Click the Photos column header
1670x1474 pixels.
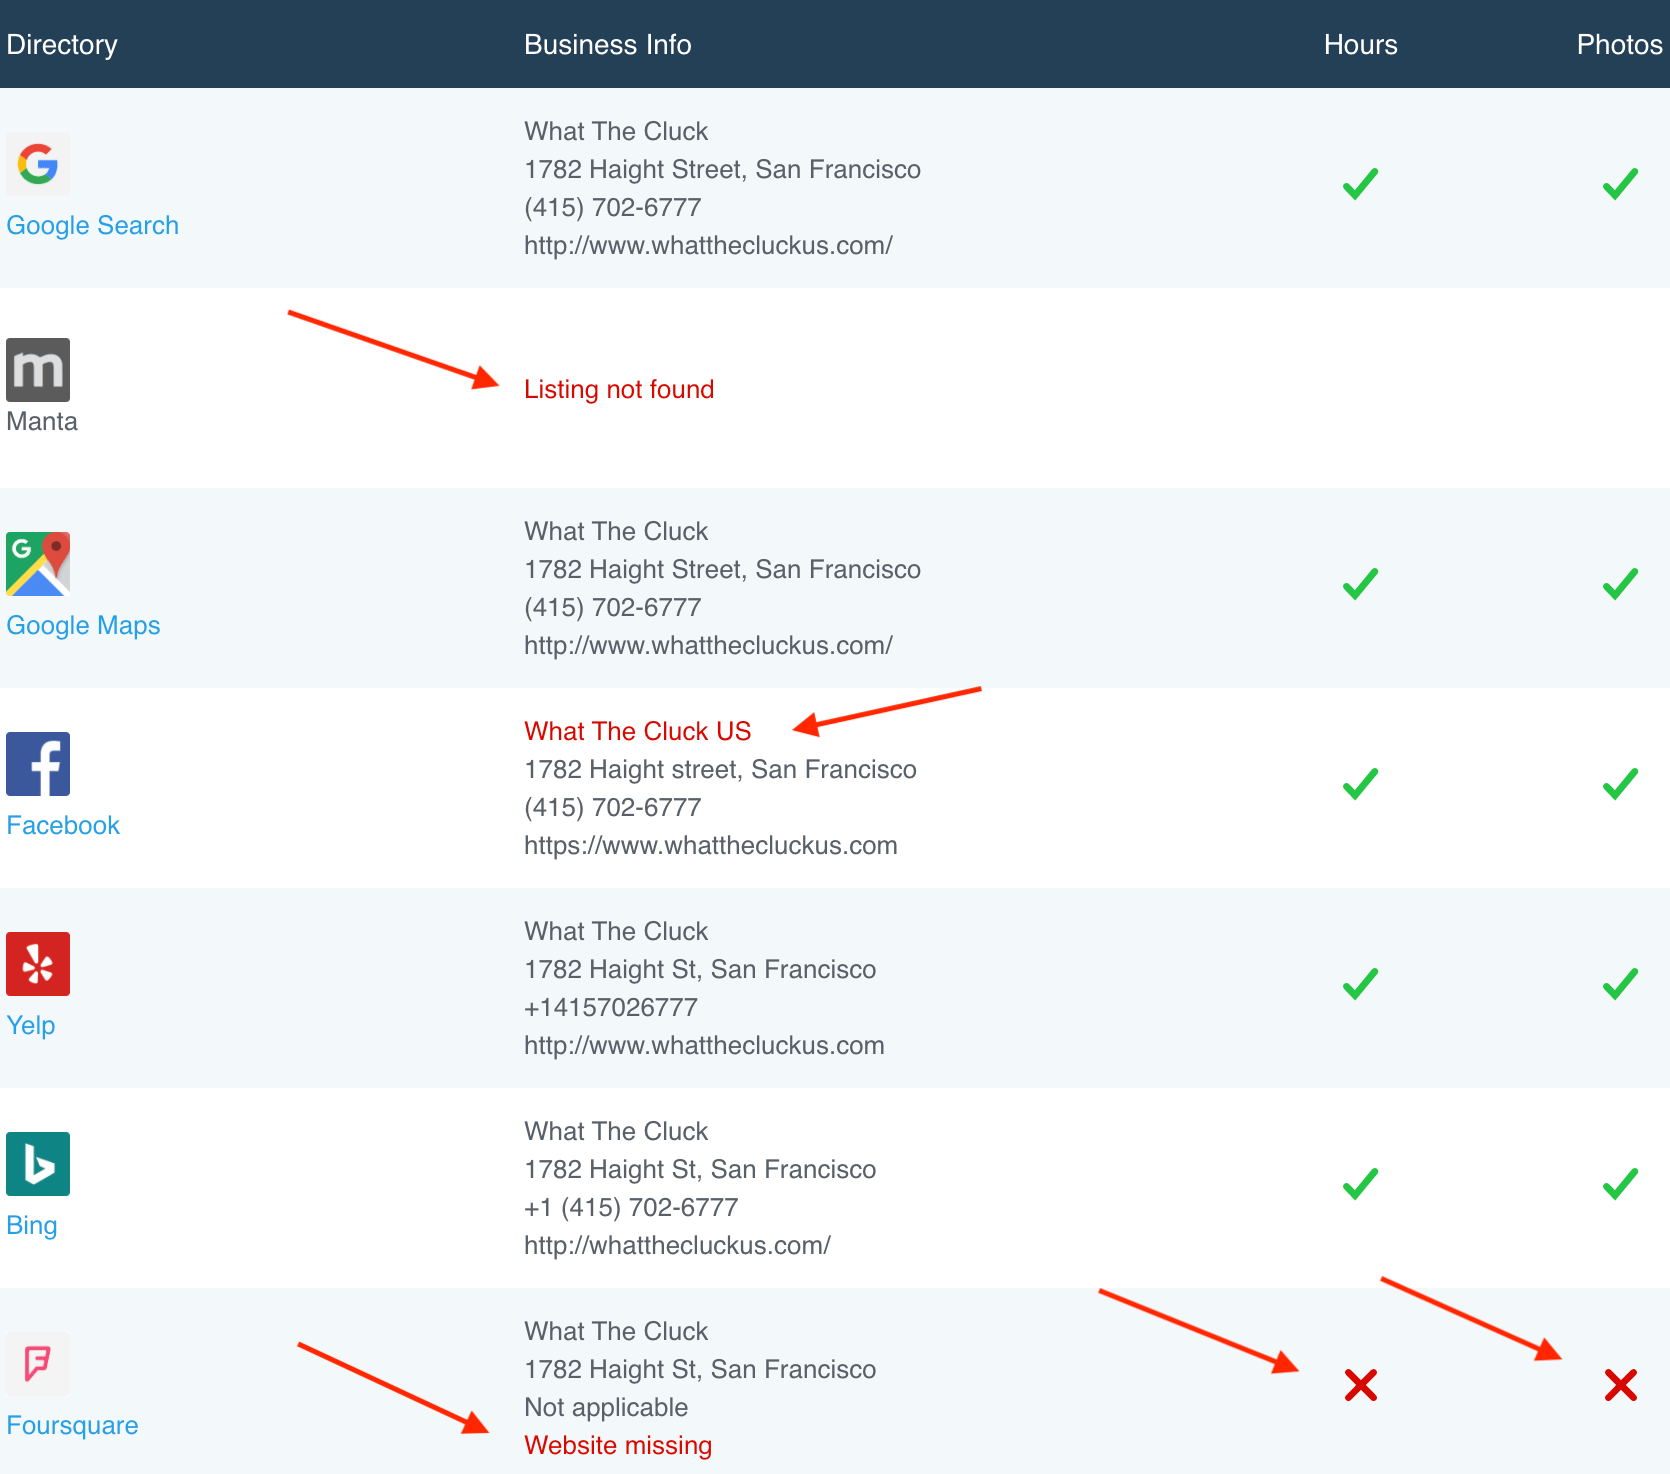1620,45
